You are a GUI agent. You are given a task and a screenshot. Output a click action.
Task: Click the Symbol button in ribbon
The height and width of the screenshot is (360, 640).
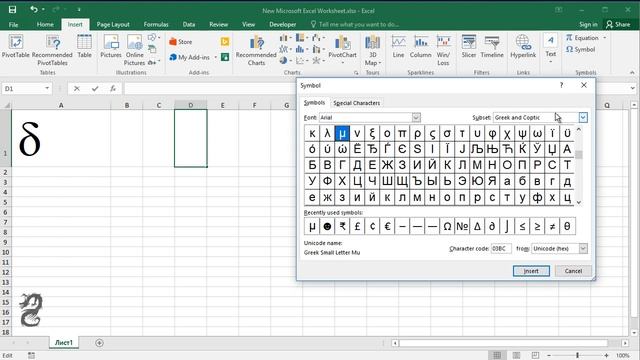580,49
